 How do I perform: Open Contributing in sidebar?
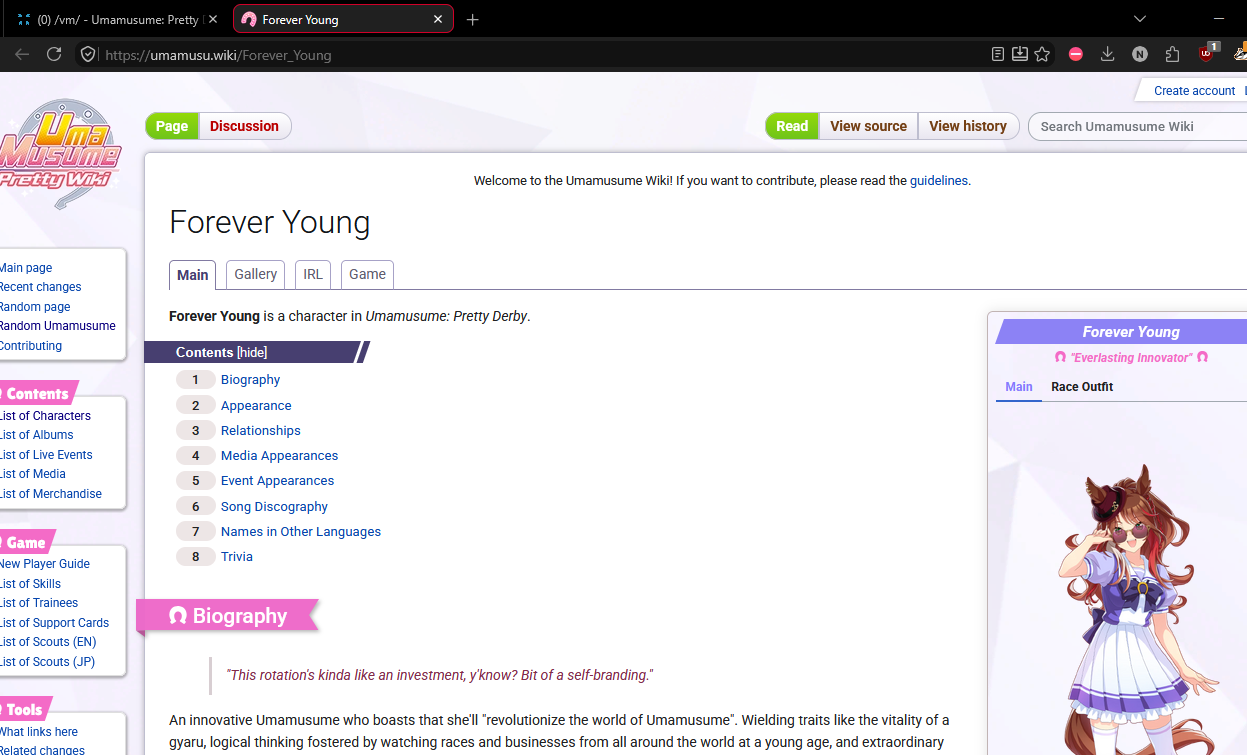tap(31, 346)
